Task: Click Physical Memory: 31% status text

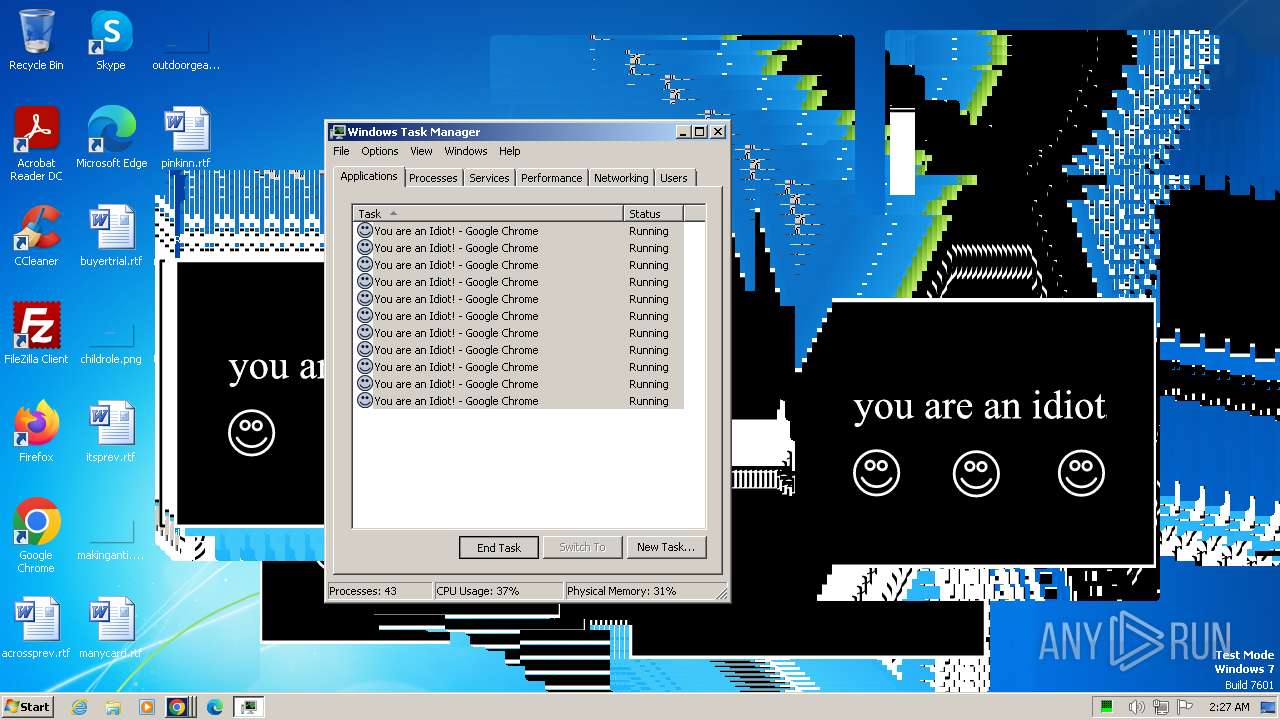Action: (622, 591)
